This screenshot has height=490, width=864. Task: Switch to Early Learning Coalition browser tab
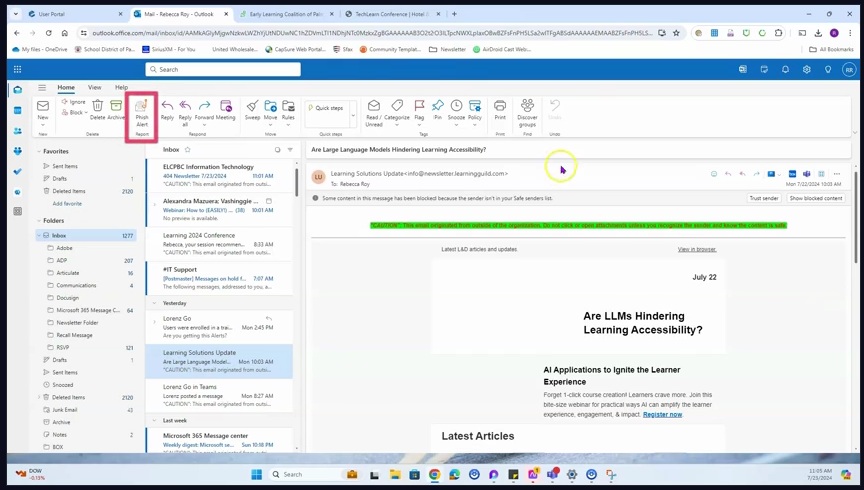pyautogui.click(x=288, y=14)
